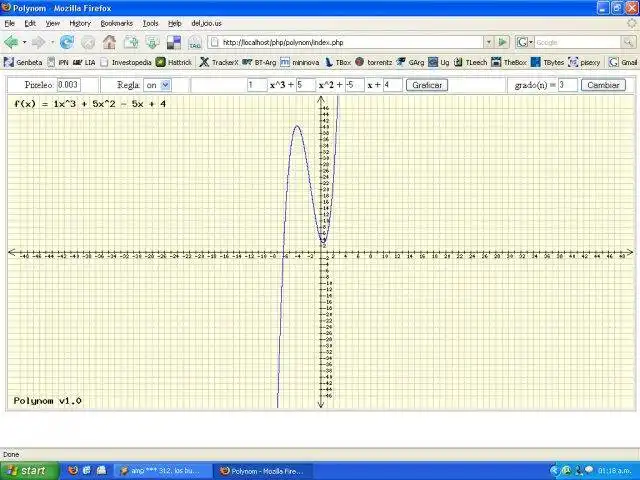Click the Show Desktop quick launch icon

(101, 471)
